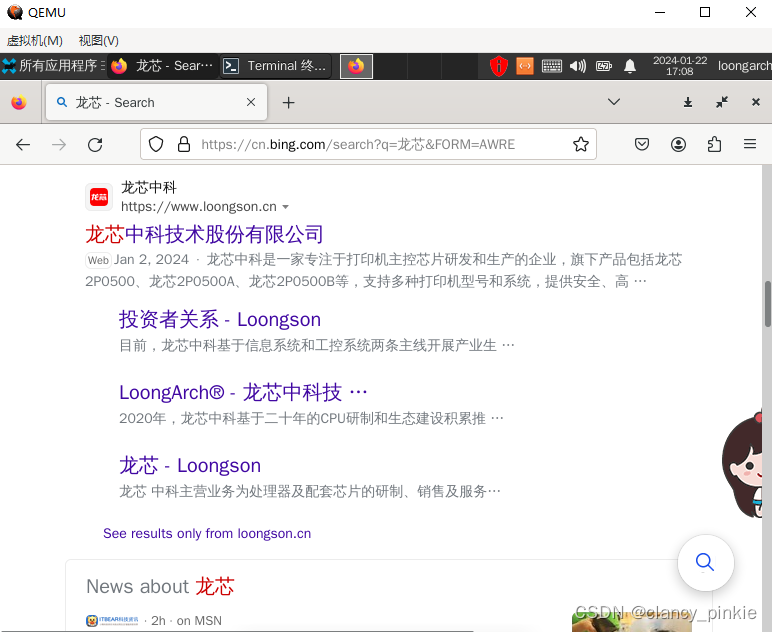
Task: Close the 龙芯 - Search tab
Action: (251, 102)
